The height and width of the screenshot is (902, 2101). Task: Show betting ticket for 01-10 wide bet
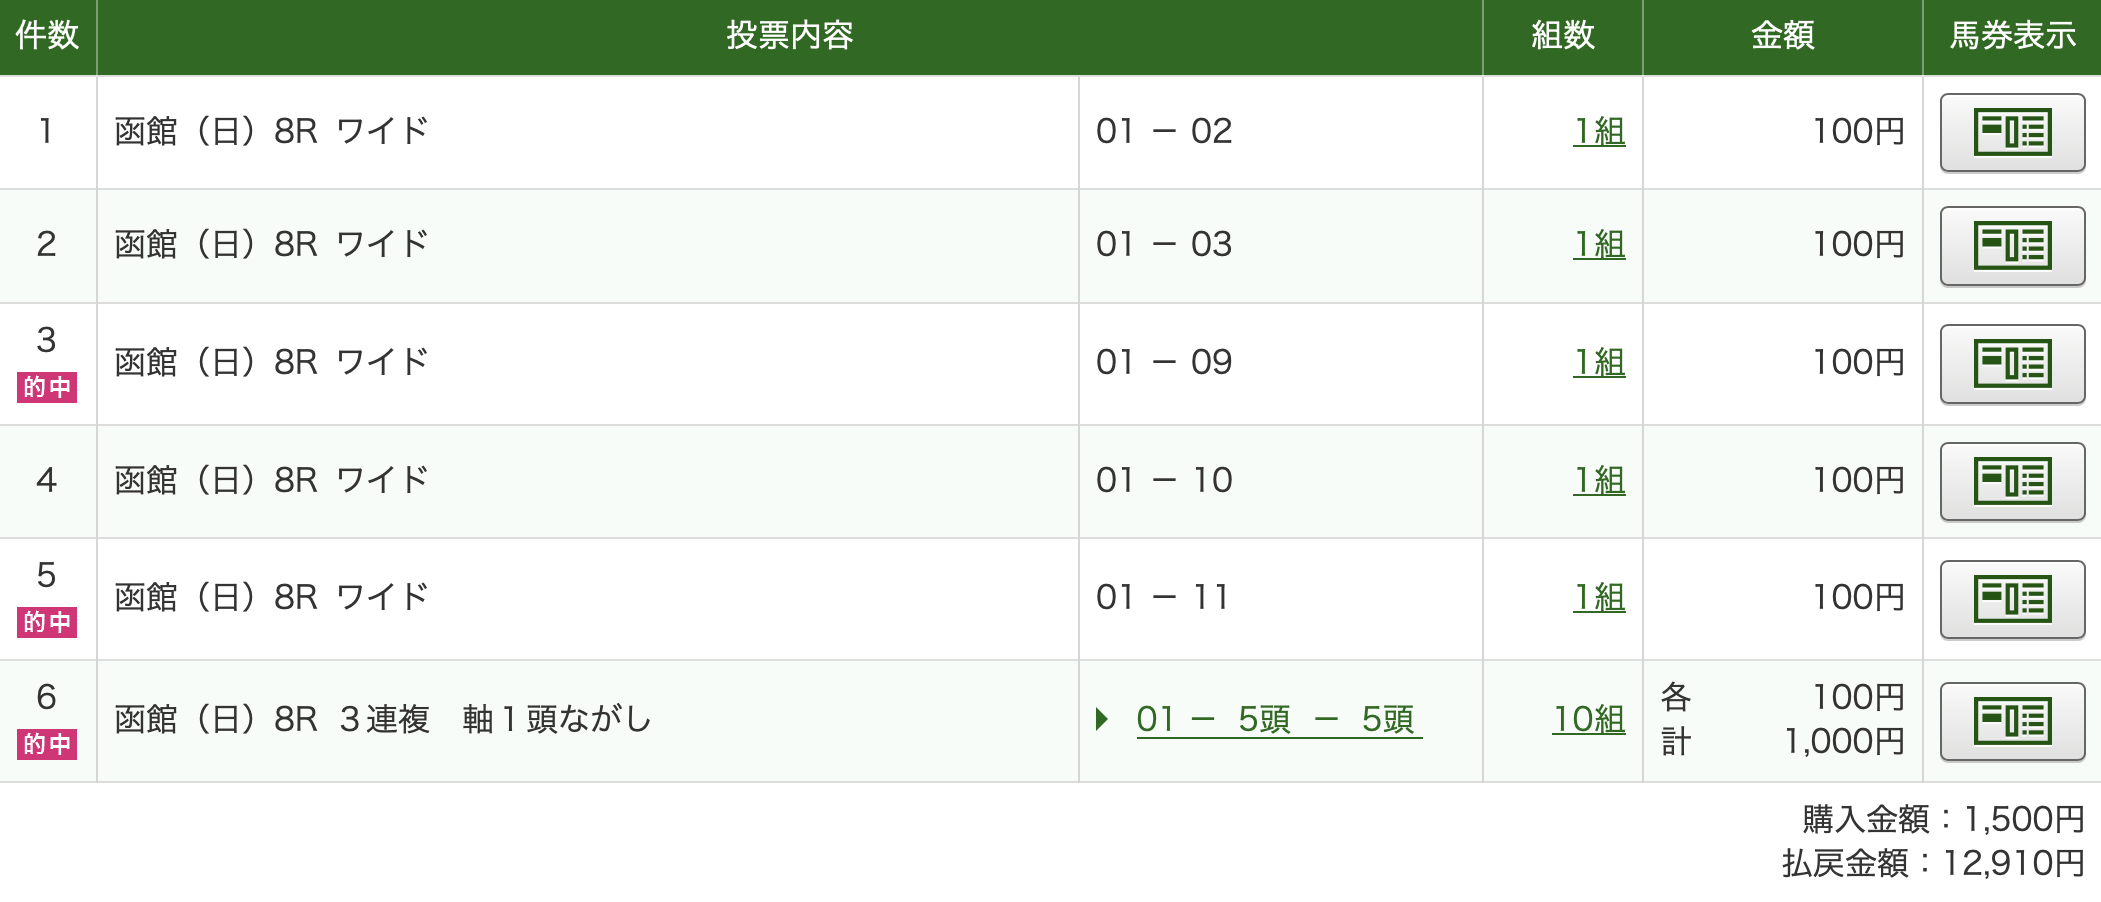(2012, 481)
